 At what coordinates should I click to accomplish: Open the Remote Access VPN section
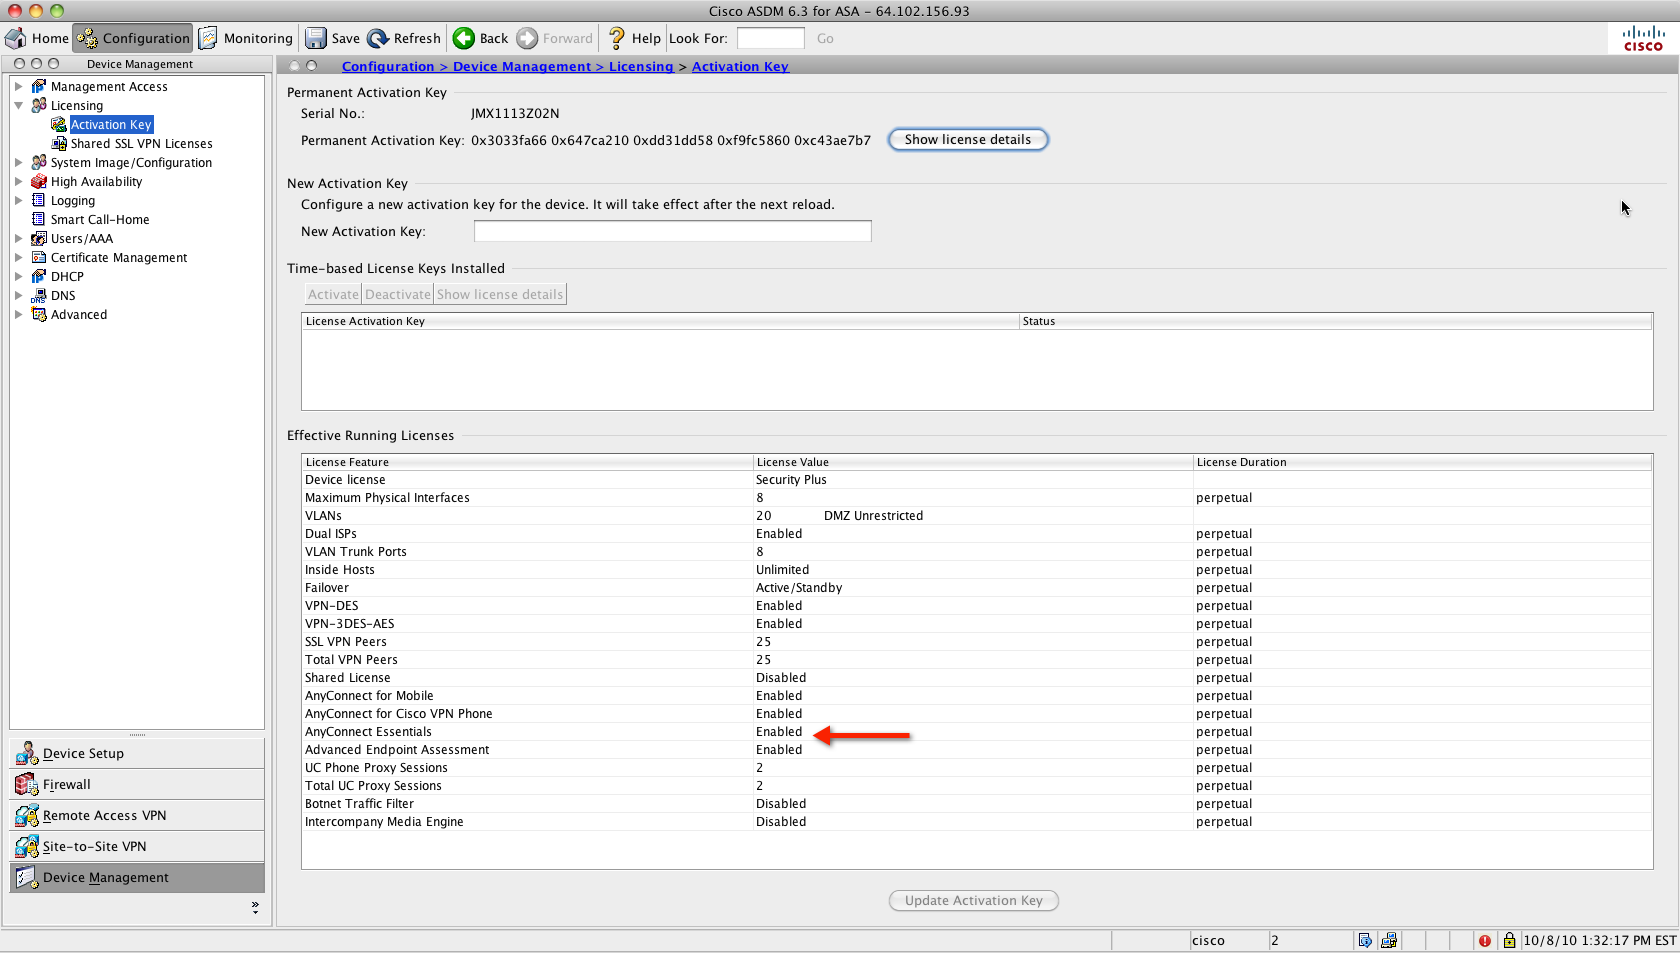click(137, 816)
